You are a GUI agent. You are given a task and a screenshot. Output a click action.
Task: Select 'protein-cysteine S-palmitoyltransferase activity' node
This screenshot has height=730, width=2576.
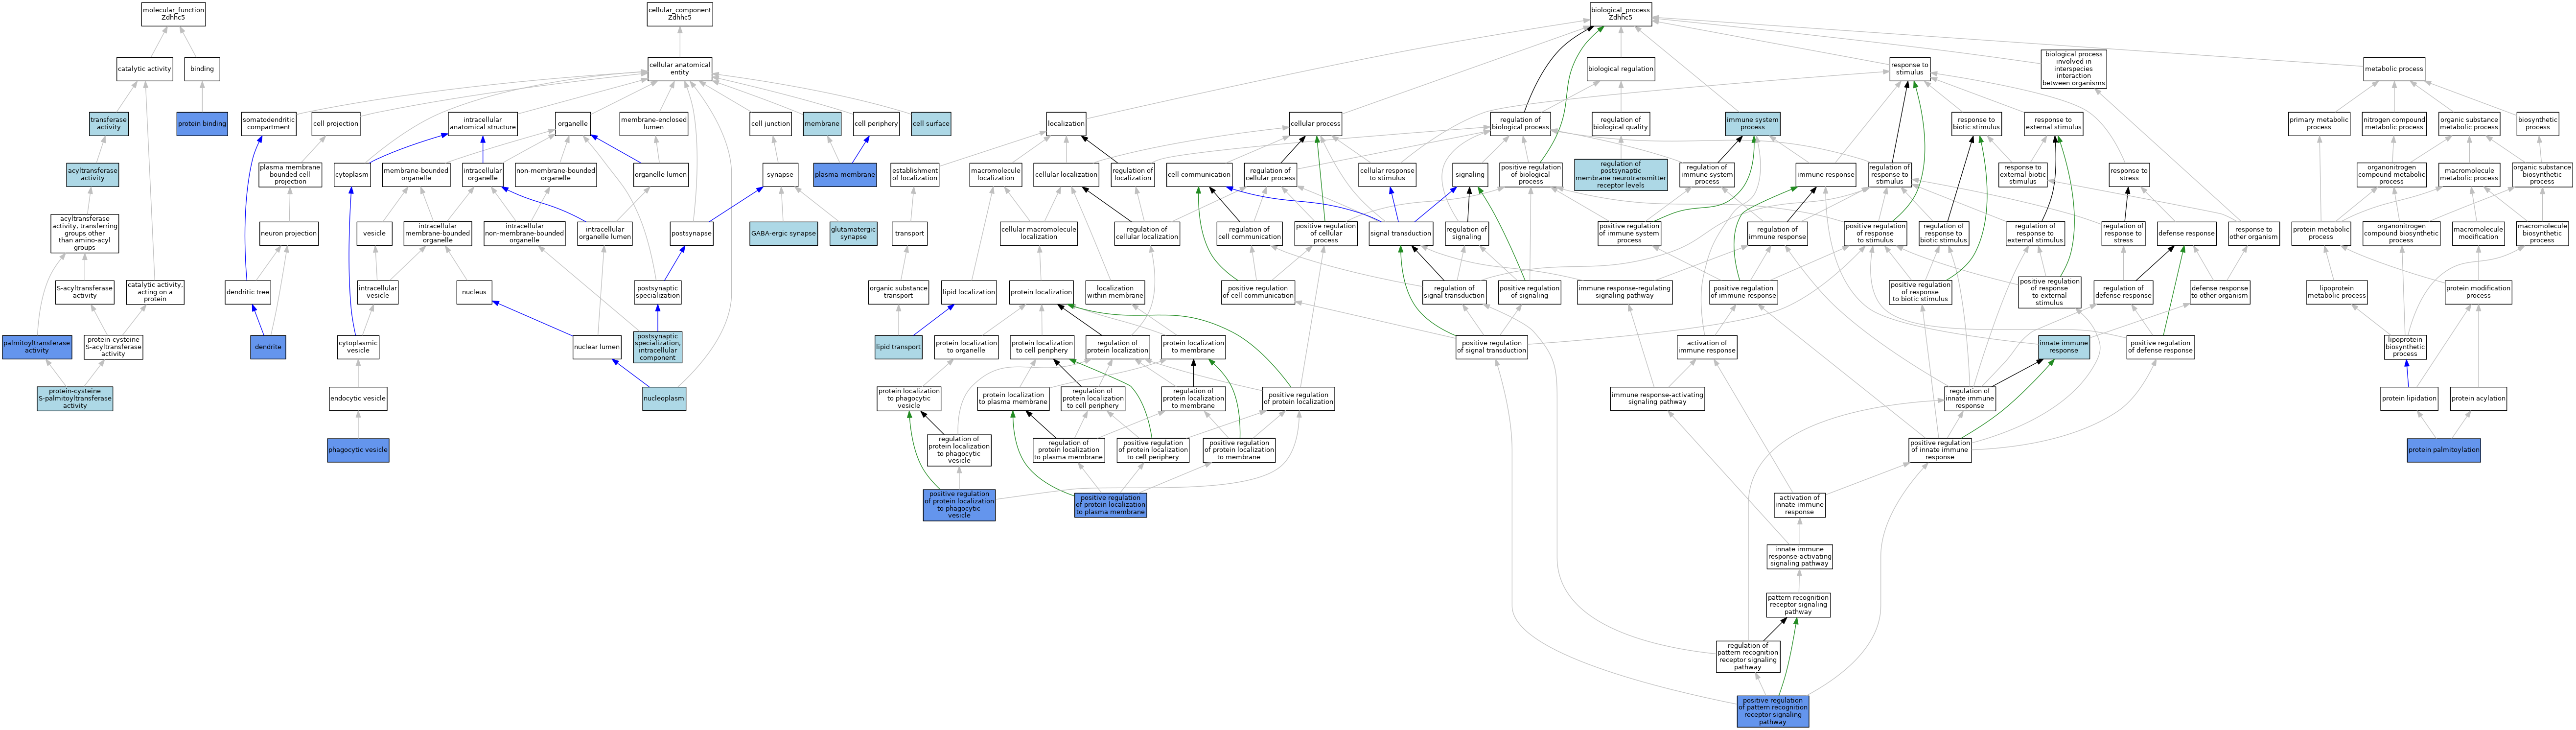coord(75,399)
